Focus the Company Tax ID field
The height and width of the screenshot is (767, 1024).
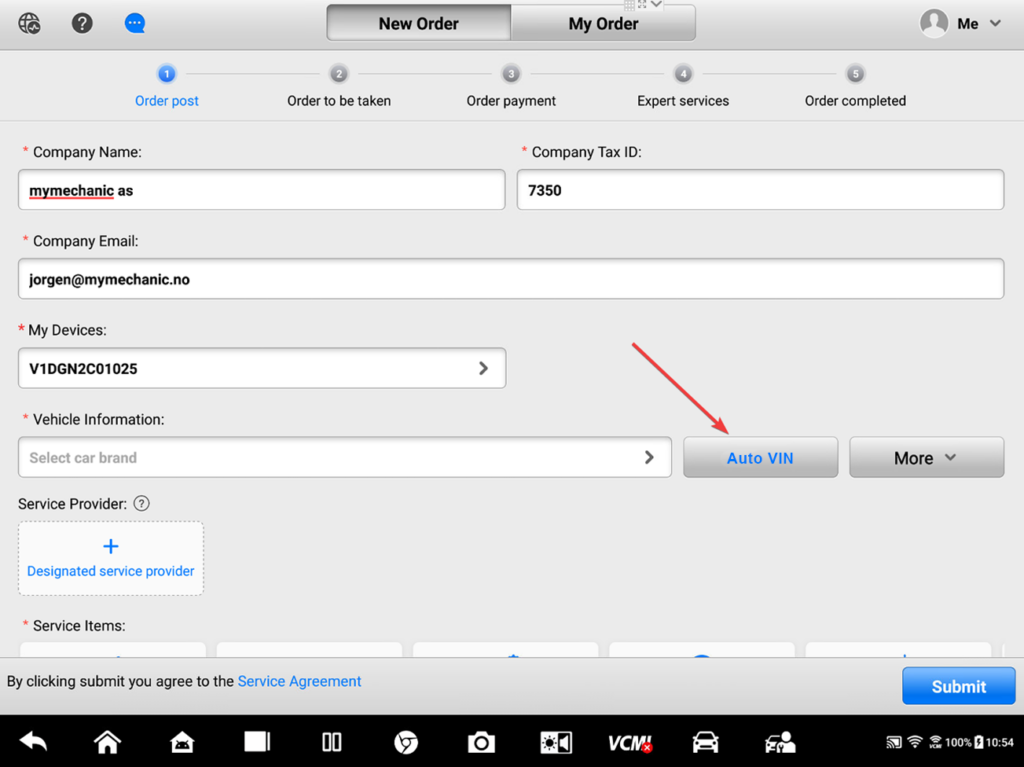coord(760,190)
